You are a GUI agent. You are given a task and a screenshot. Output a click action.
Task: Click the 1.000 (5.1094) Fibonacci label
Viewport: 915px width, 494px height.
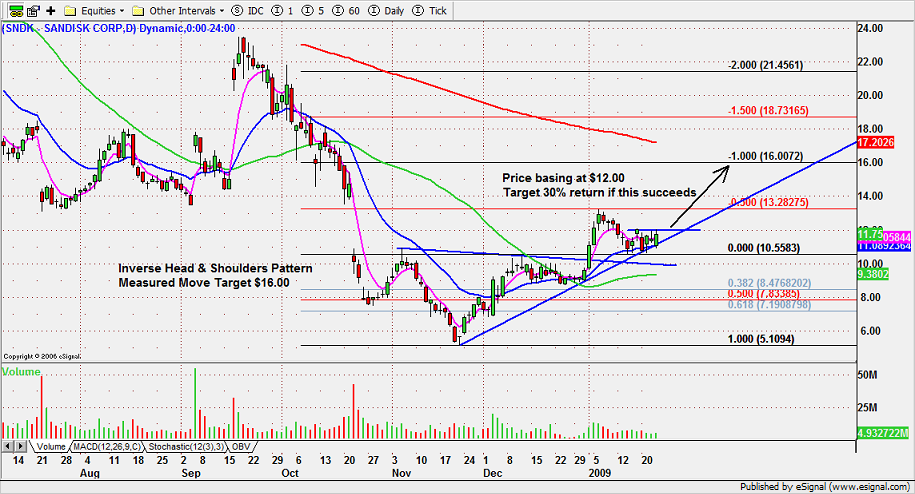pyautogui.click(x=761, y=339)
